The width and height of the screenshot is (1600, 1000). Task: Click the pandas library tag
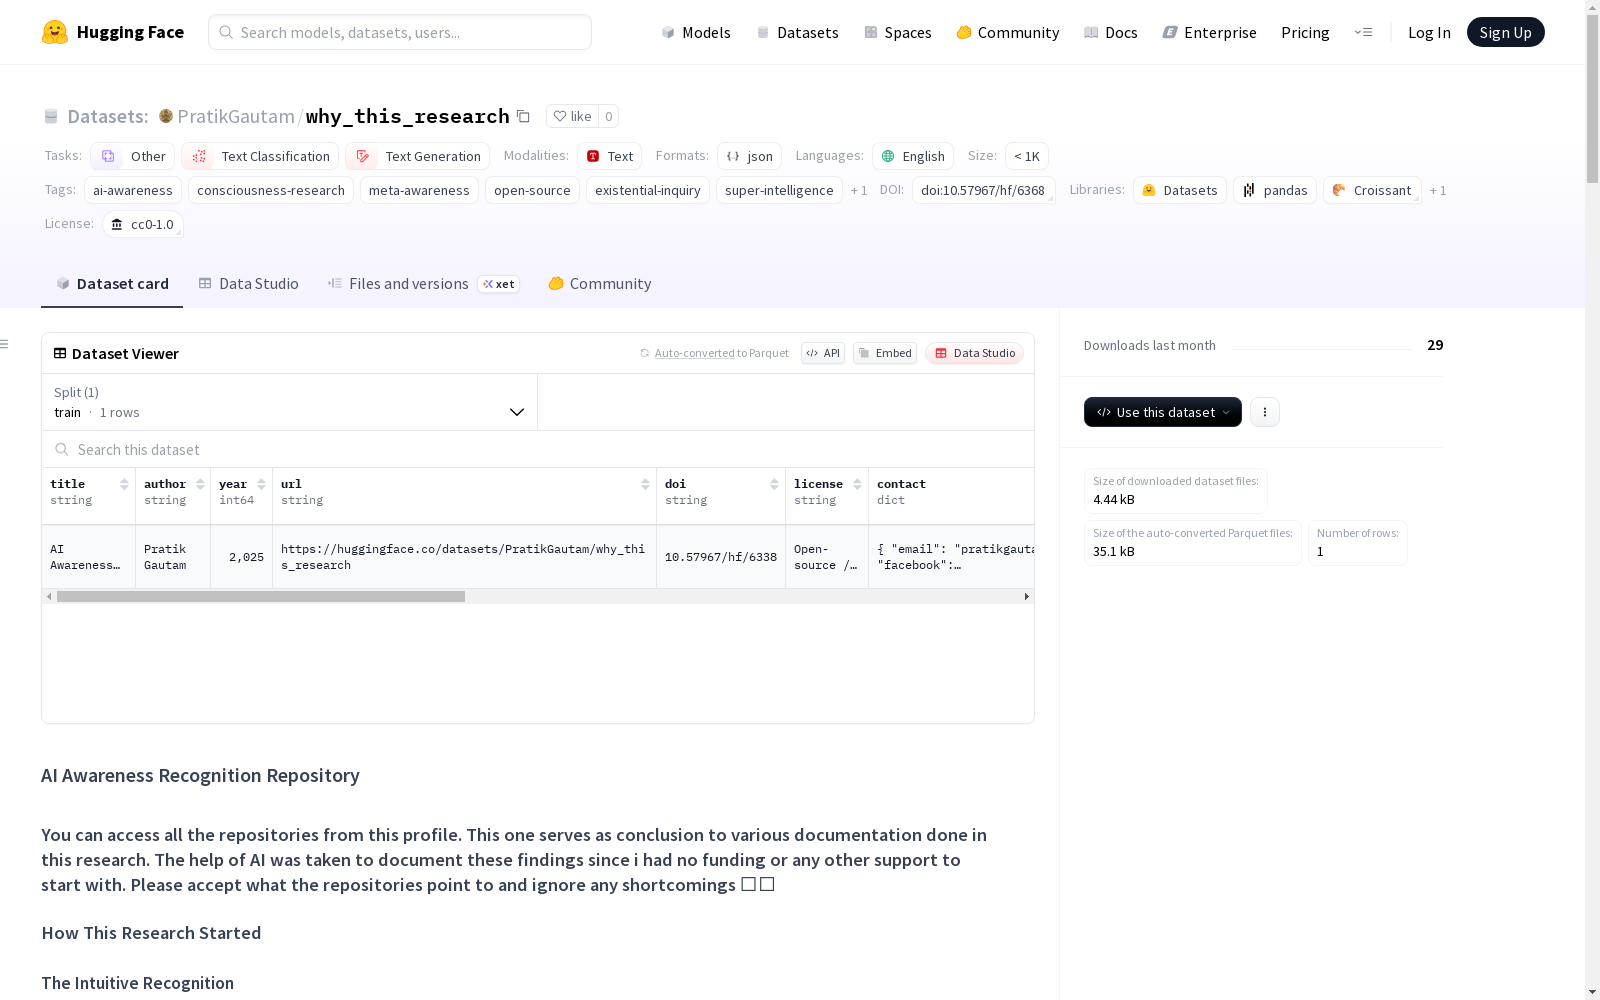click(x=1275, y=190)
